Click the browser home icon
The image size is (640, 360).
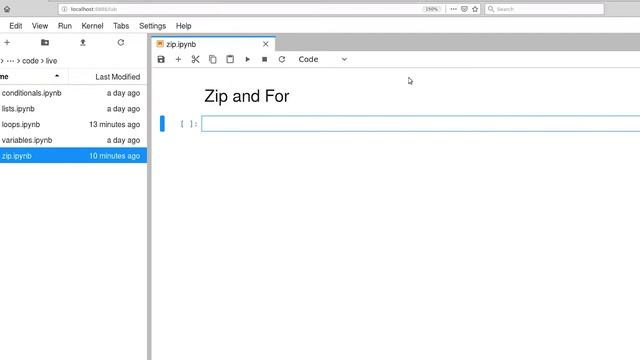[7, 9]
